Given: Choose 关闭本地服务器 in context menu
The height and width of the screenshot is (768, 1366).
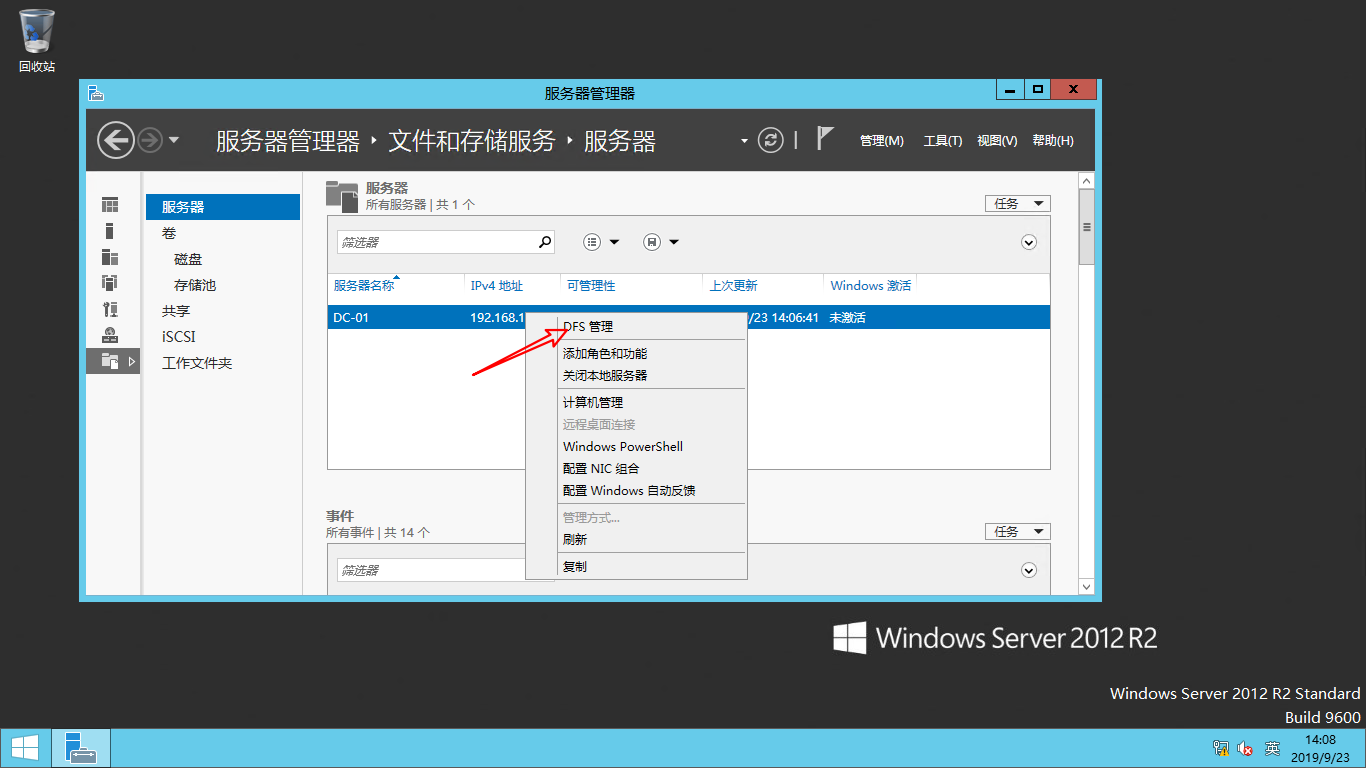Looking at the screenshot, I should click(636, 375).
